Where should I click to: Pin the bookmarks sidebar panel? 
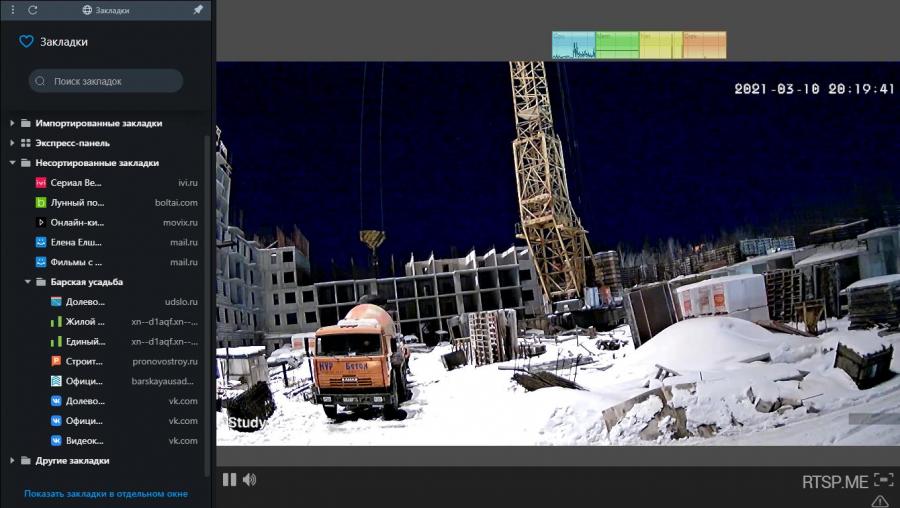tap(198, 9)
